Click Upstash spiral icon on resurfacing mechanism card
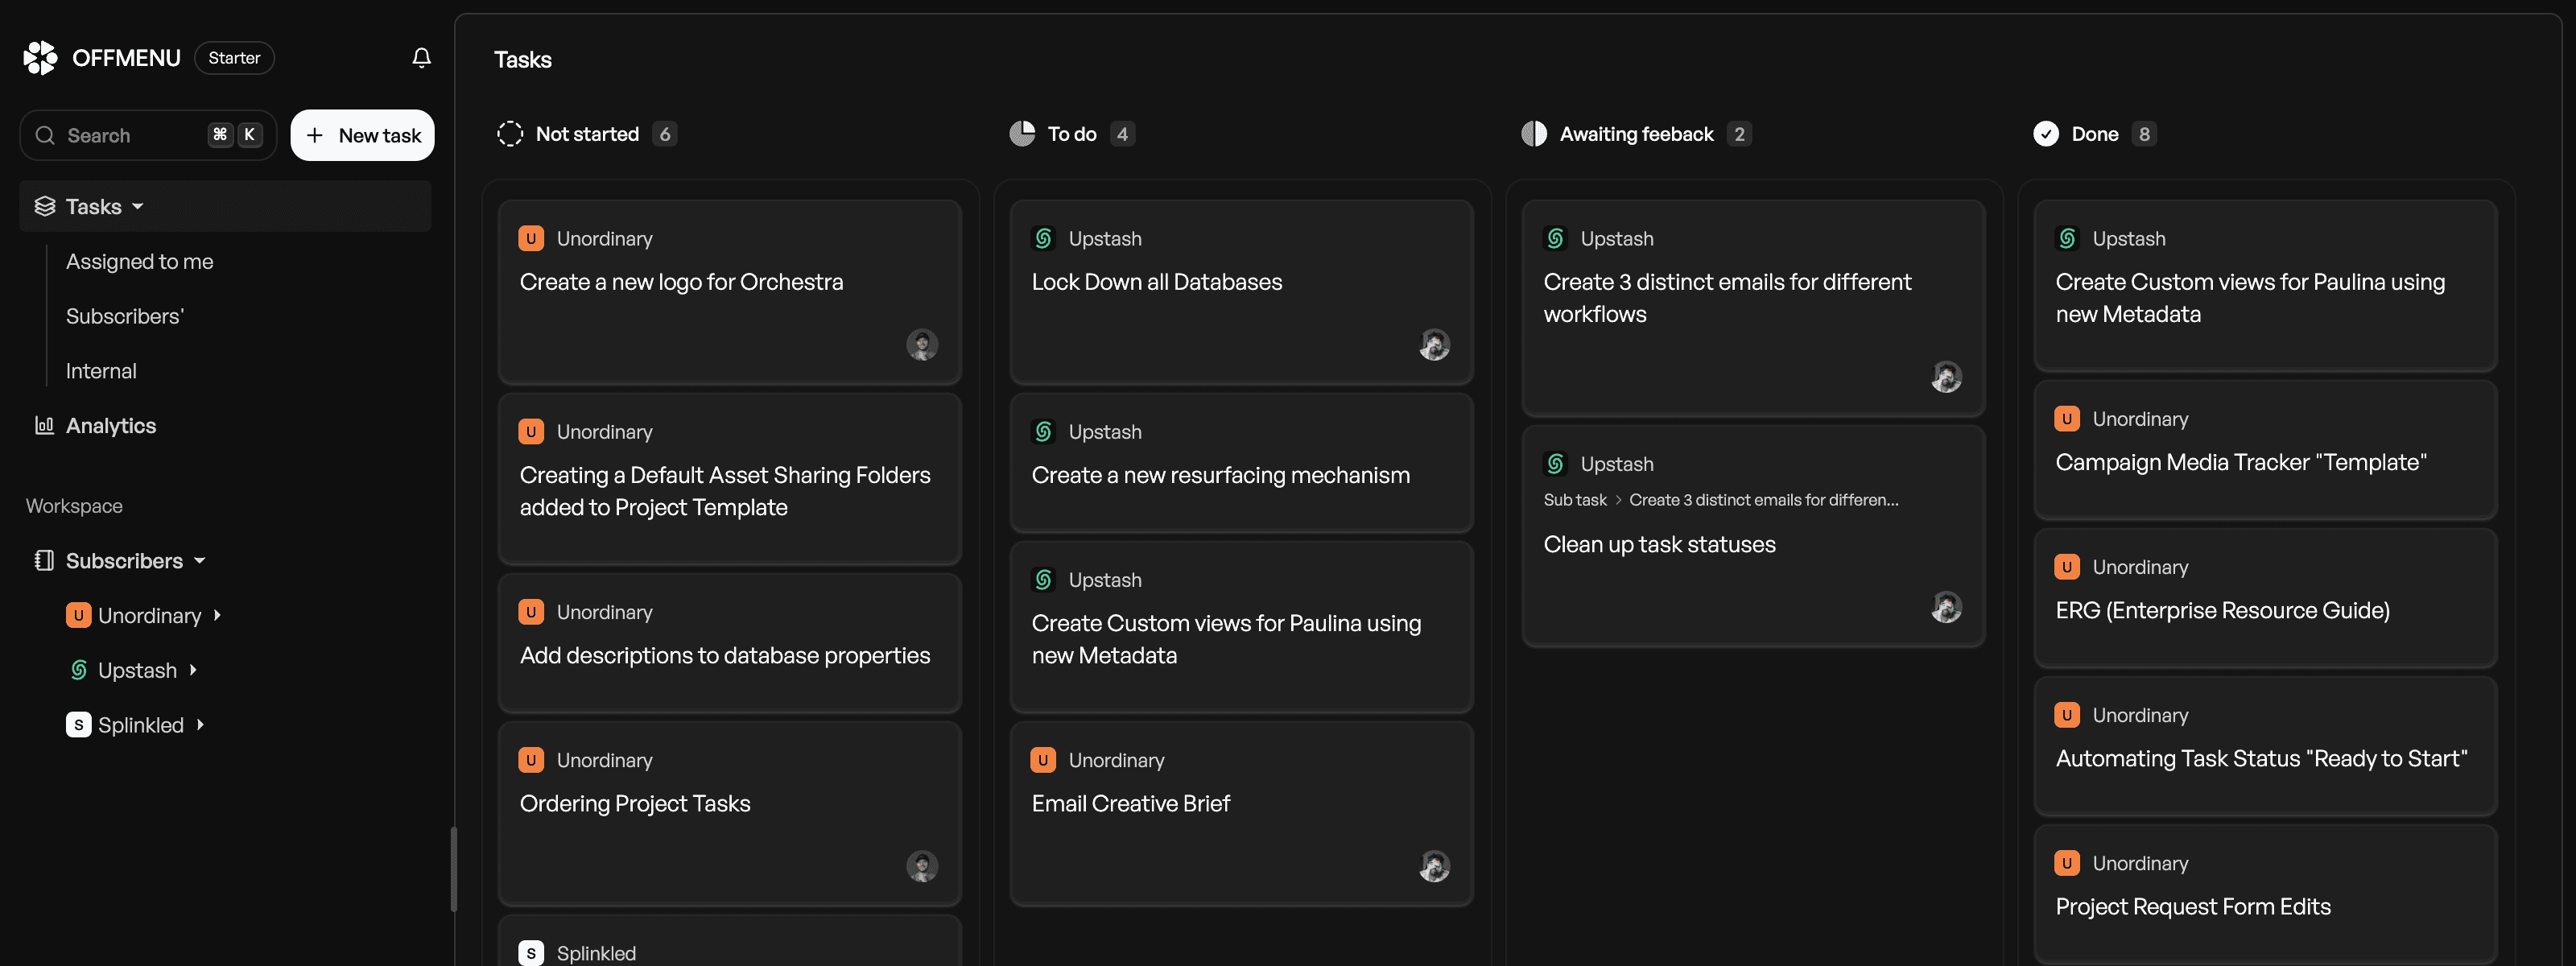This screenshot has width=2576, height=966. [1043, 432]
